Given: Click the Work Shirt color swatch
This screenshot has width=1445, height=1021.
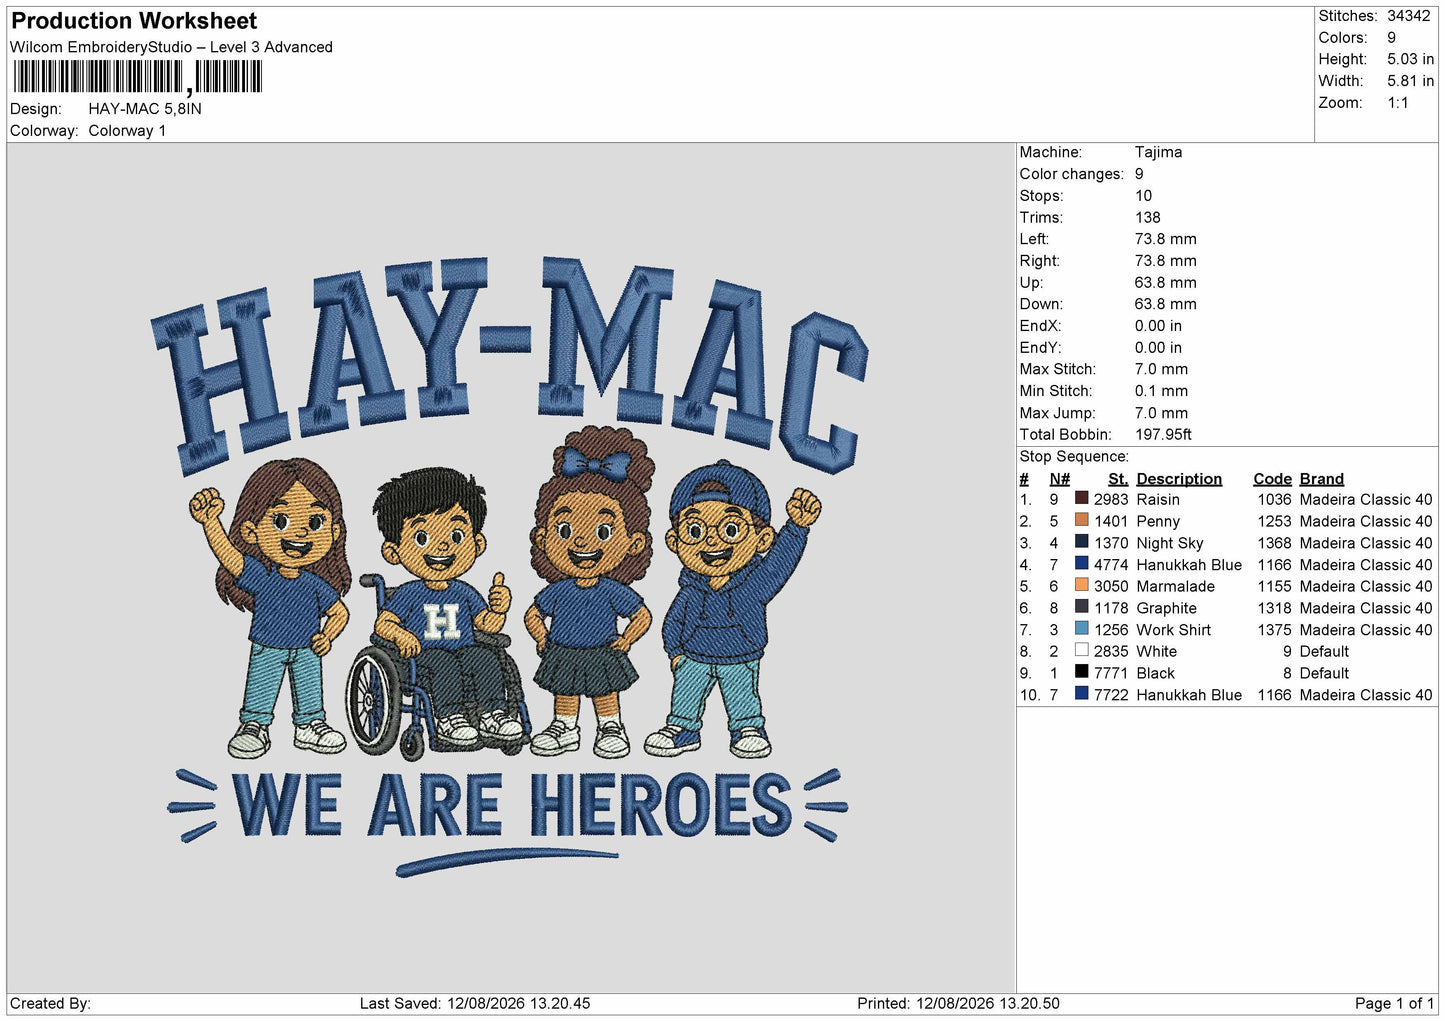Looking at the screenshot, I should pos(1081,629).
